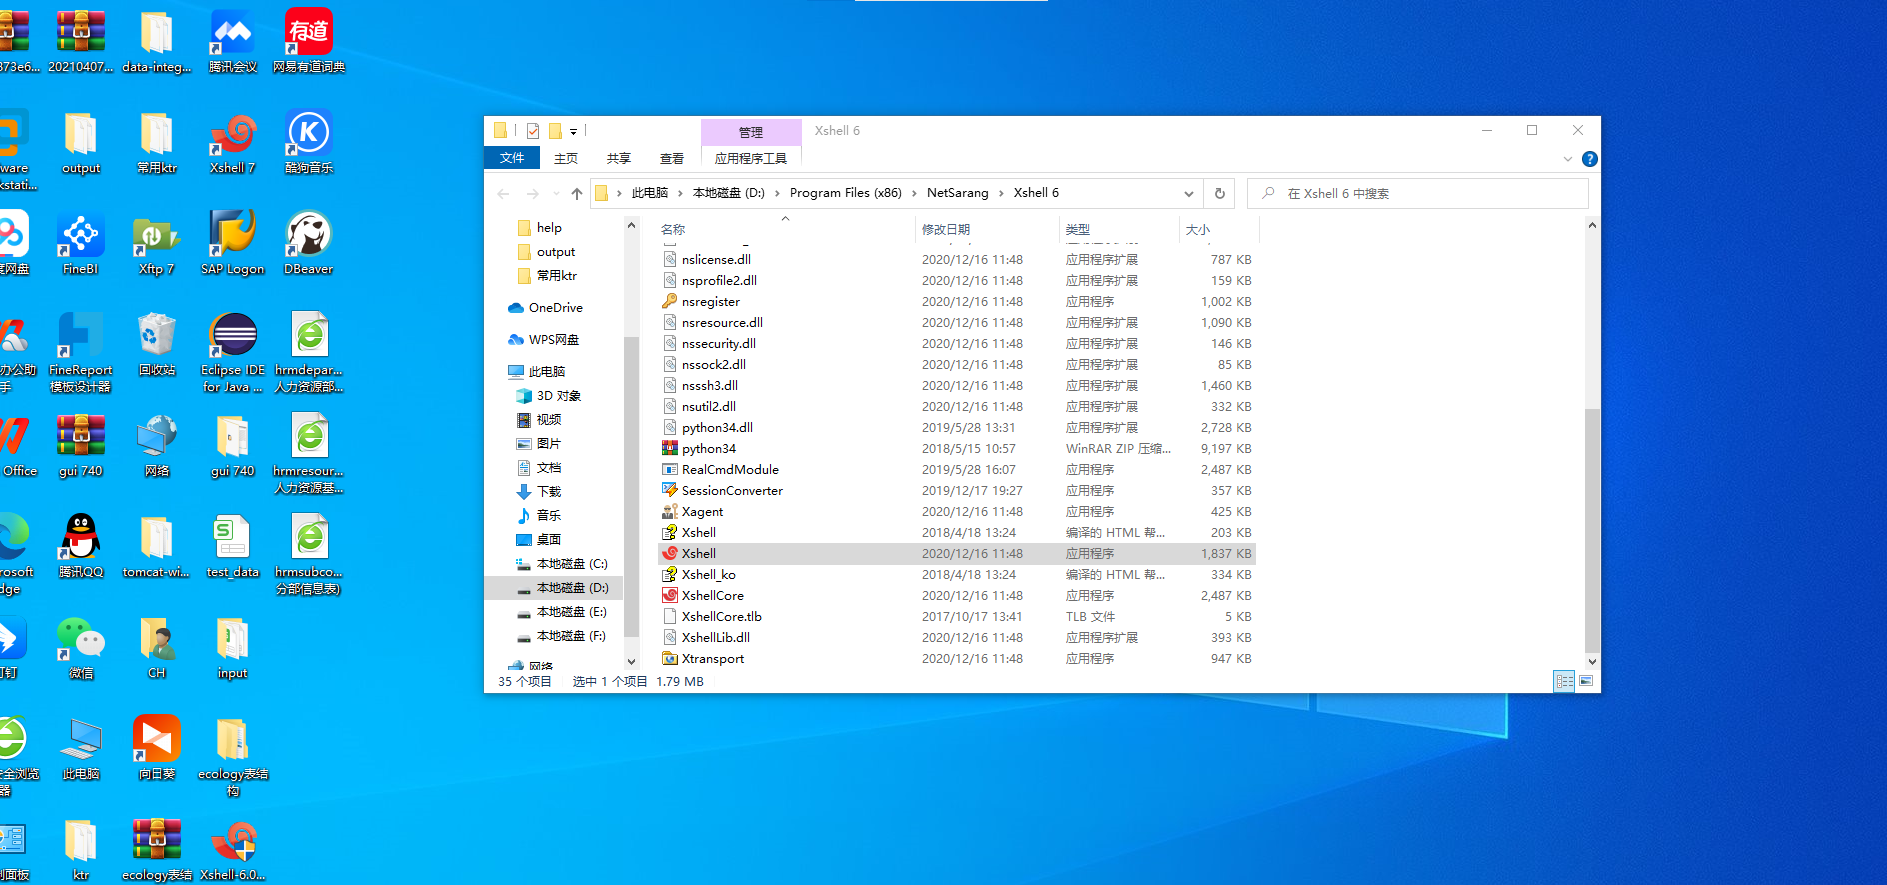Open recent locations dropdown arrow
Screen dimensions: 1887x885
[x=555, y=193]
